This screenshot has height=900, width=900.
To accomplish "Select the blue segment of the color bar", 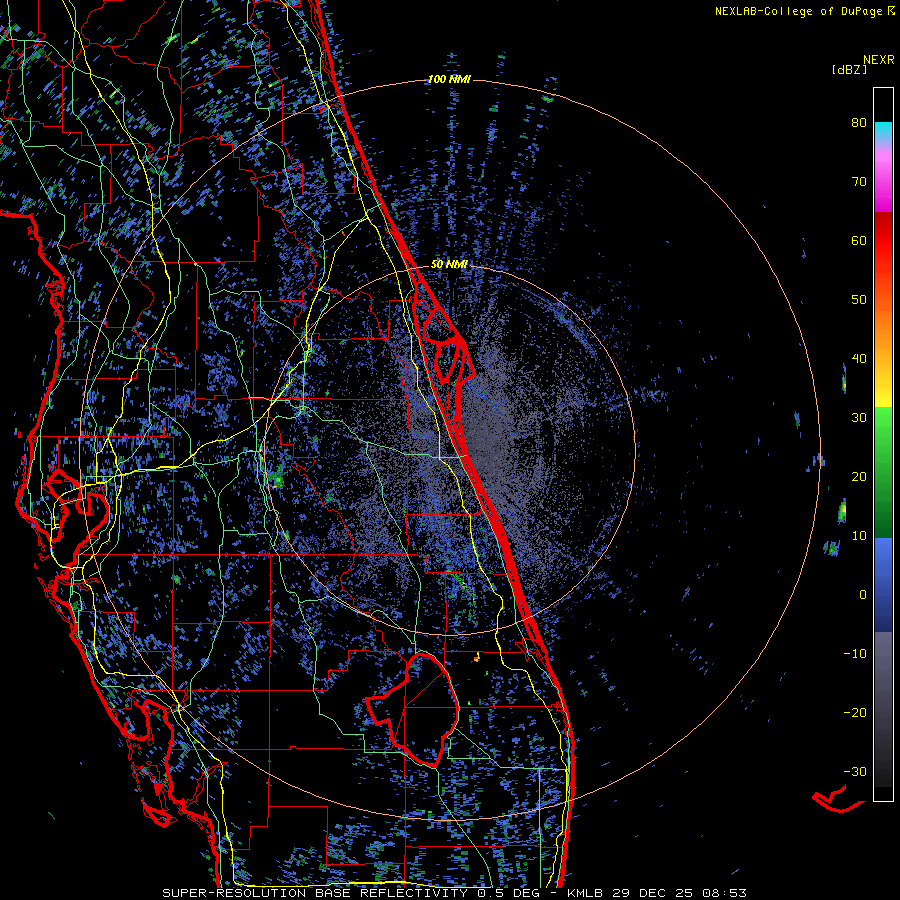I will pos(883,585).
